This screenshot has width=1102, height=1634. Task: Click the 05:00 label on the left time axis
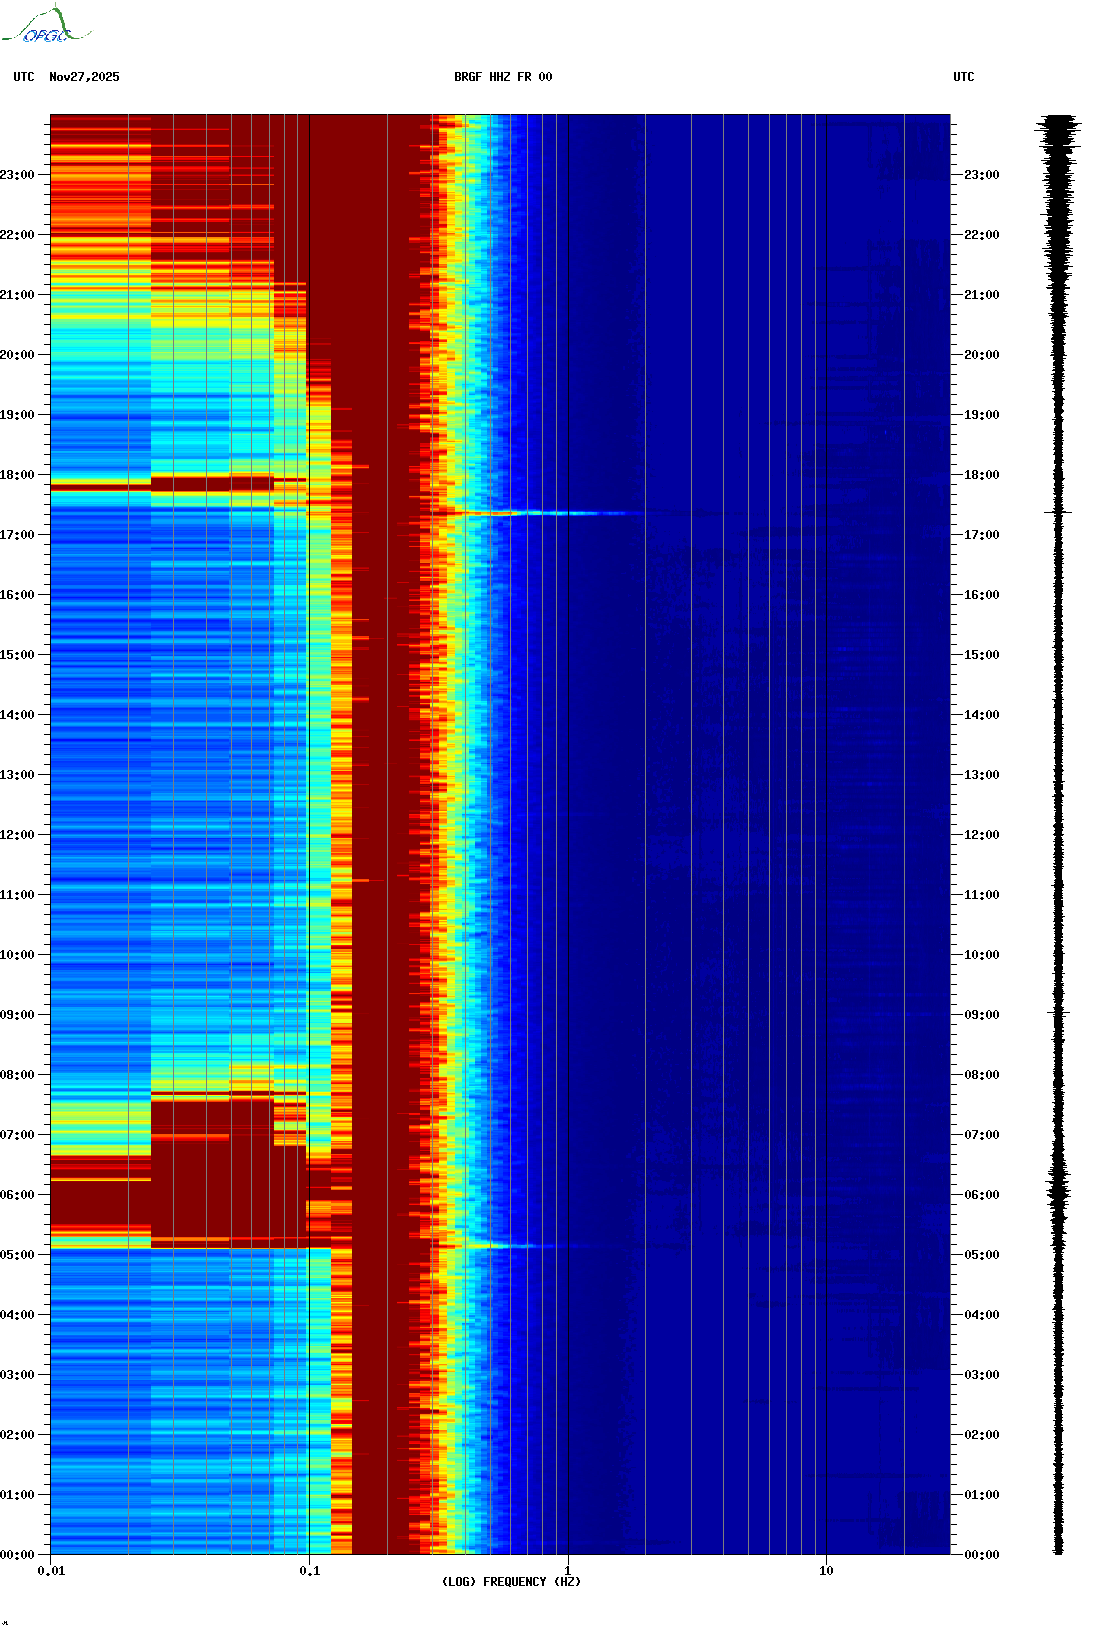(x=17, y=1255)
